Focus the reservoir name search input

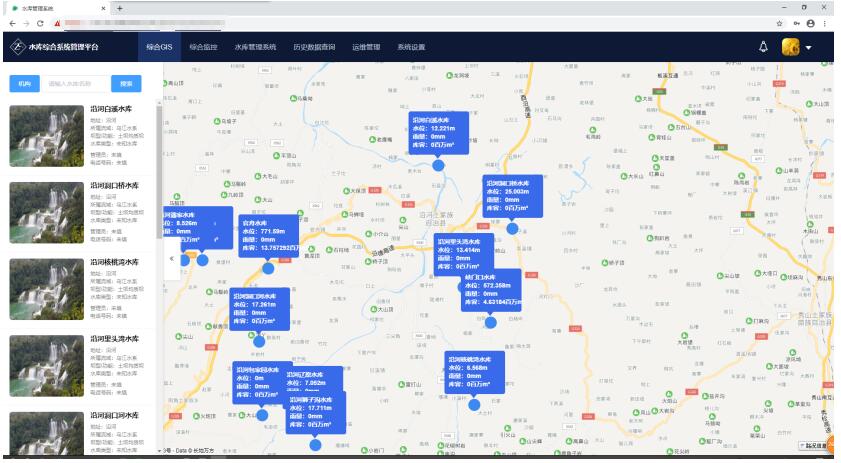75,84
